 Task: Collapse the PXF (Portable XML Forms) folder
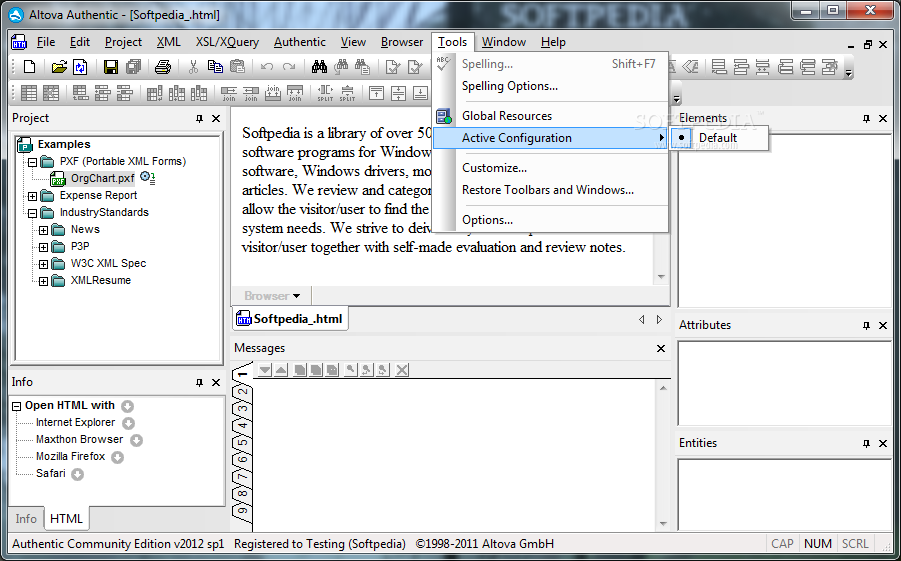pos(32,162)
